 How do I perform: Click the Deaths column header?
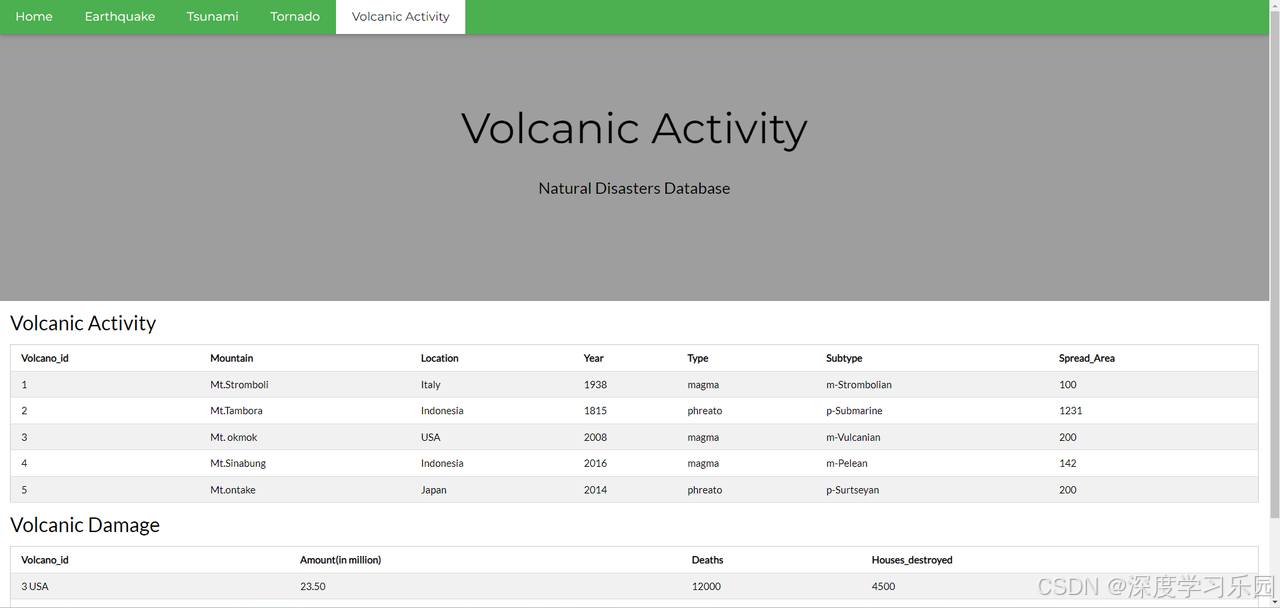coord(707,560)
